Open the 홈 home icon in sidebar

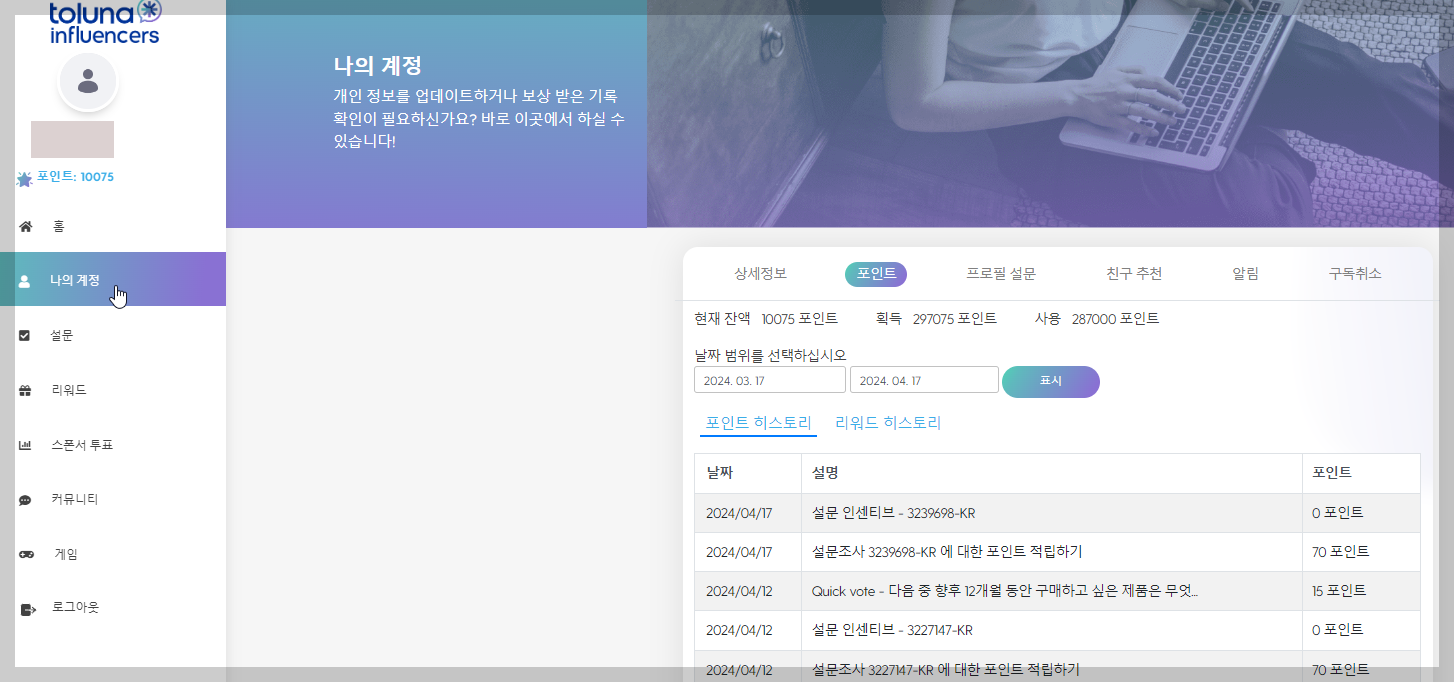(x=25, y=226)
